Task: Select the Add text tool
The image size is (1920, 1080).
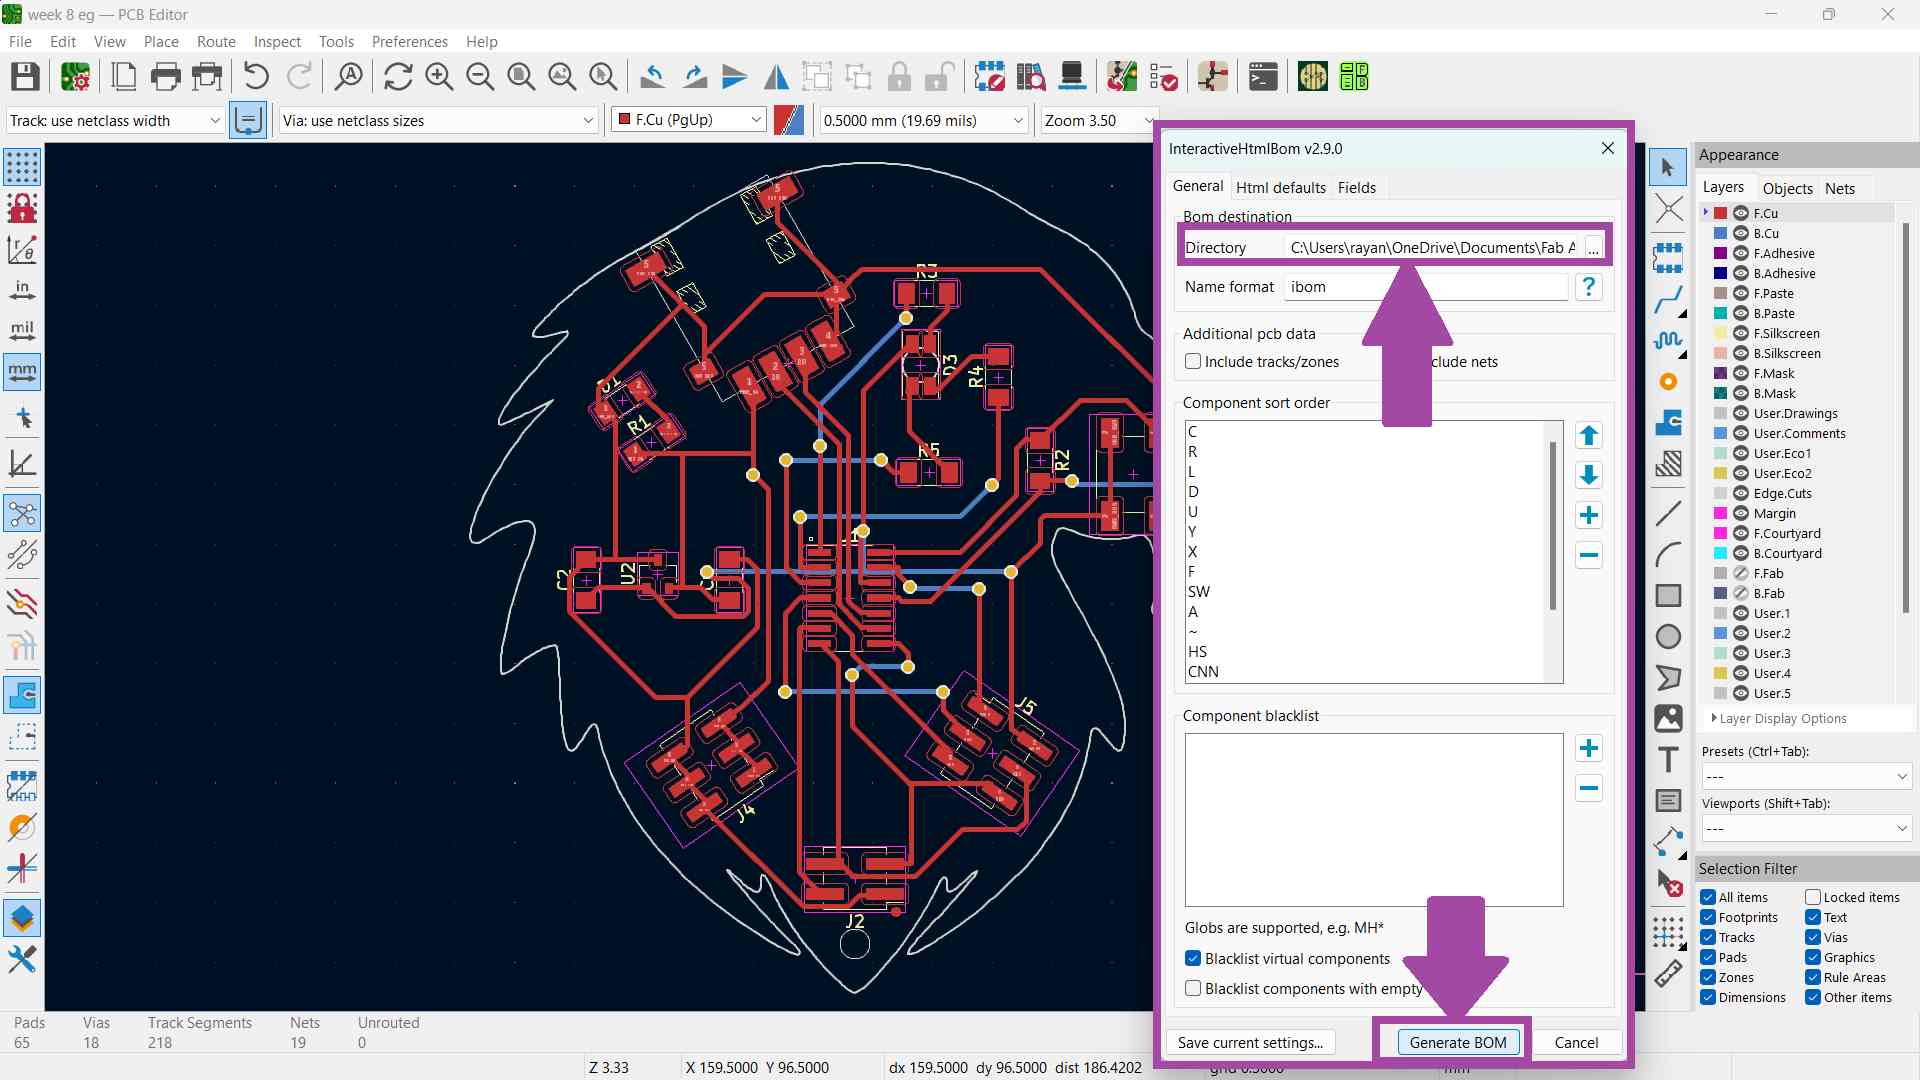Action: (x=1668, y=760)
